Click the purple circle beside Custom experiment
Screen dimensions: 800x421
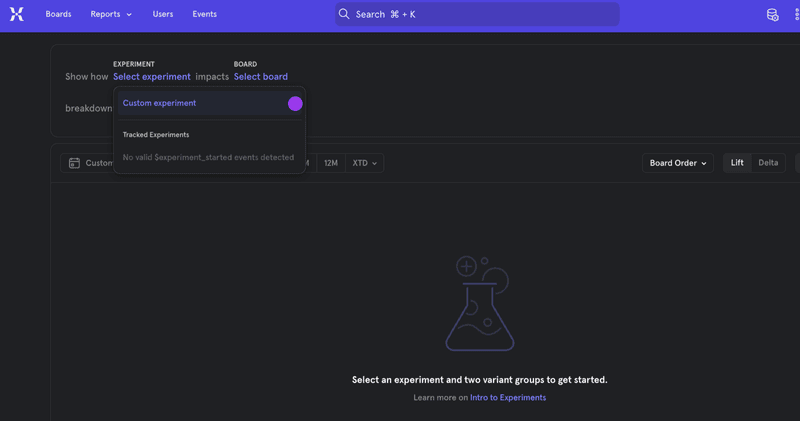295,104
